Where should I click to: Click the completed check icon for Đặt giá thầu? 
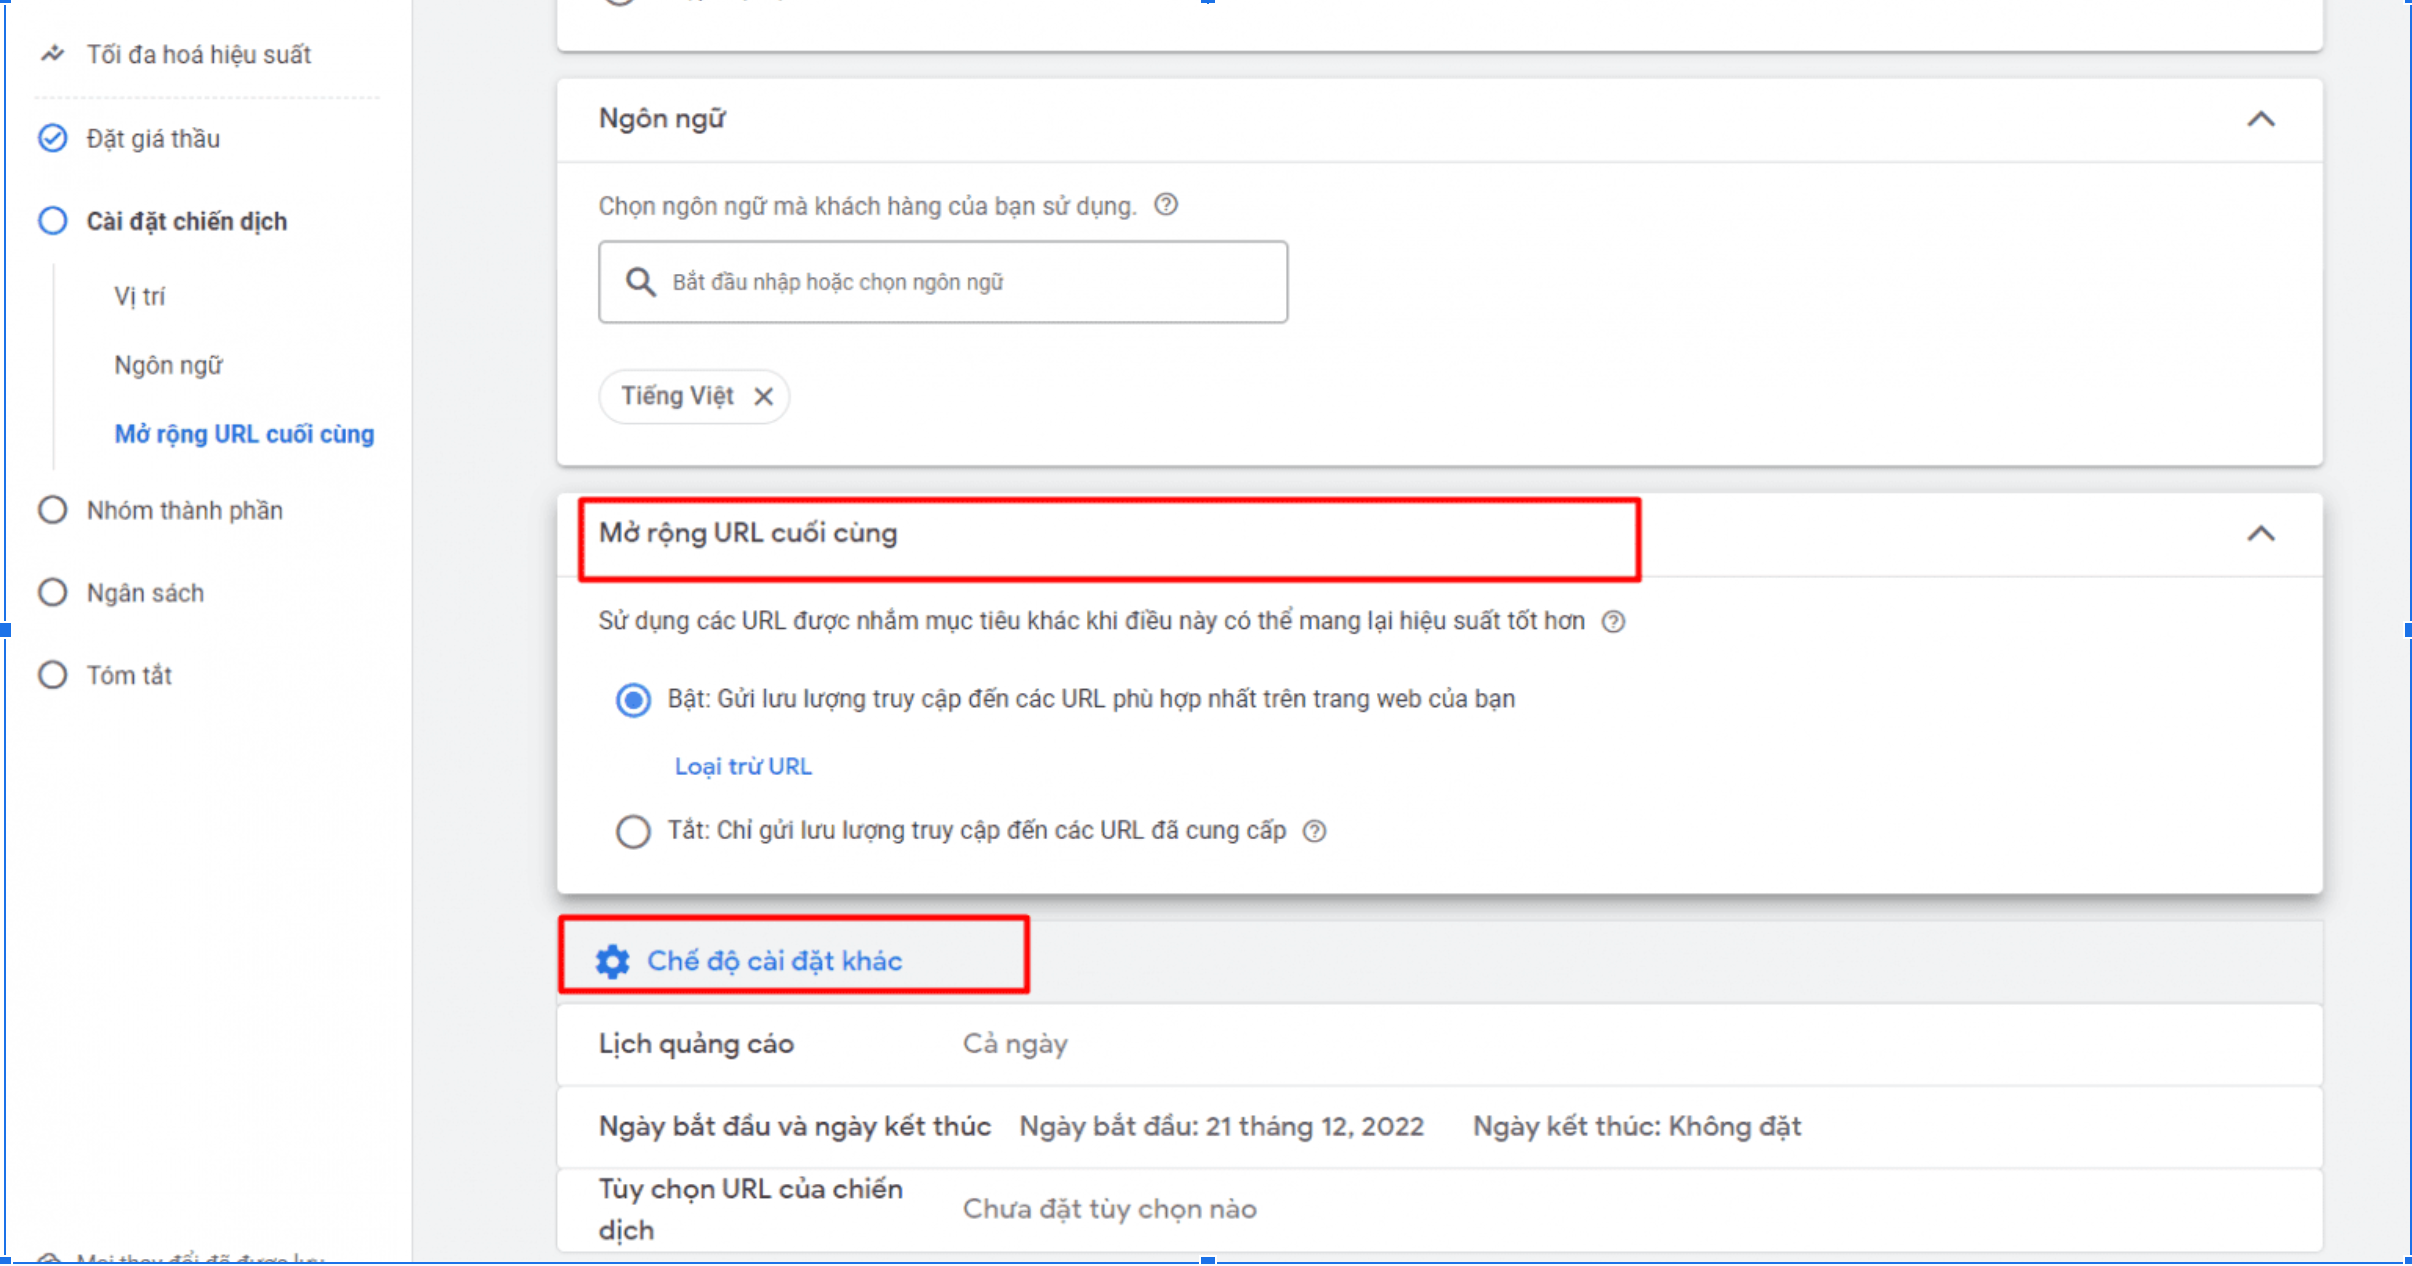tap(53, 138)
